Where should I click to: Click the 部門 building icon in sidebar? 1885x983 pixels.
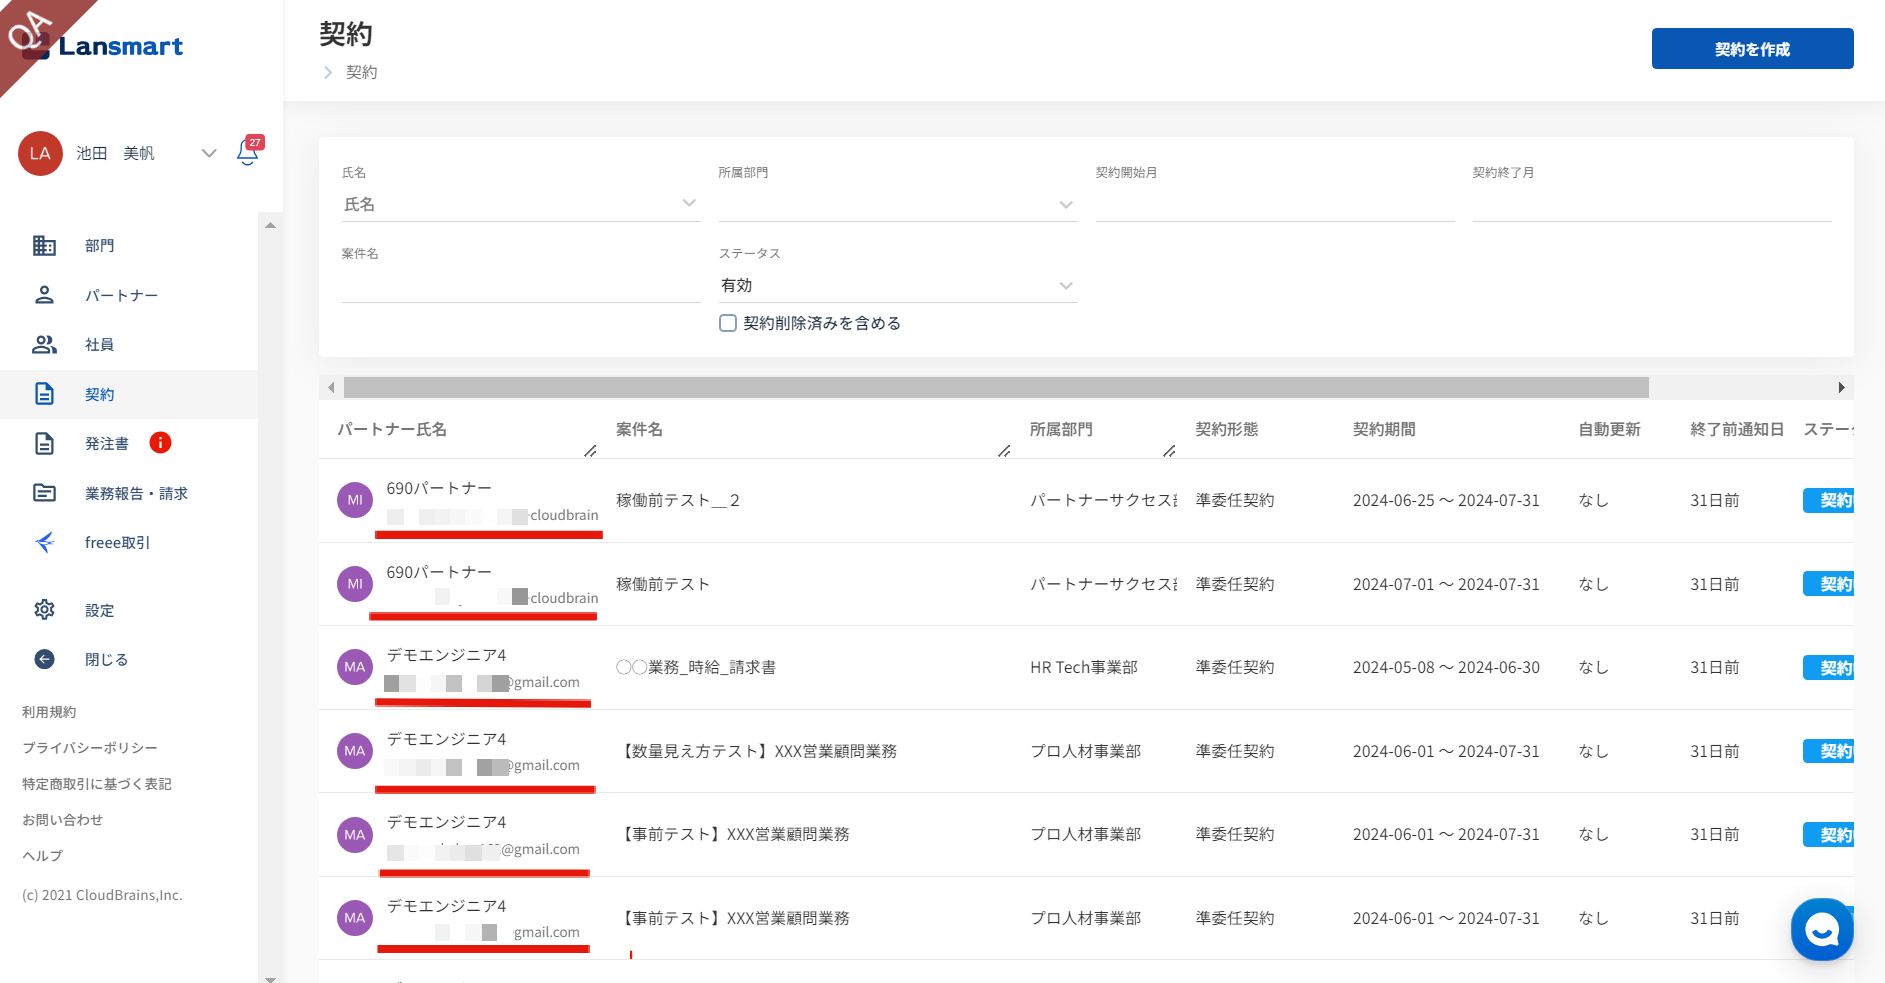coord(44,245)
